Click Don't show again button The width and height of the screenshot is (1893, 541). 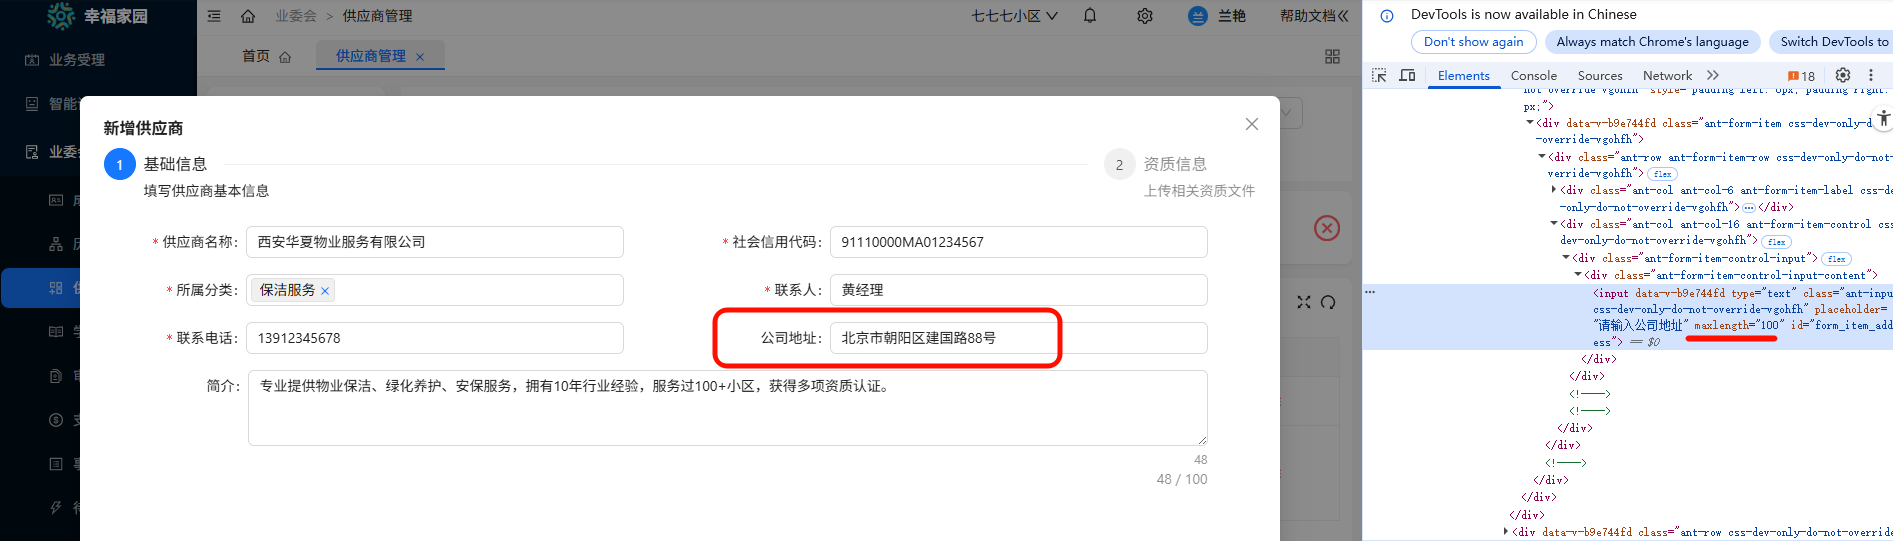click(x=1473, y=42)
